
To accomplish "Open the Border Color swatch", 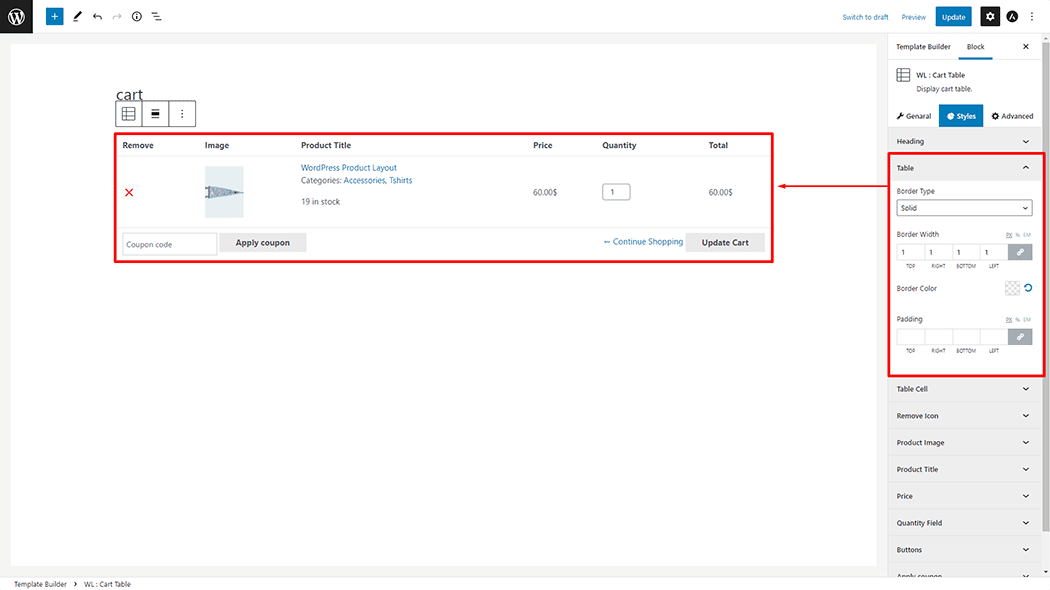I will pyautogui.click(x=1012, y=288).
